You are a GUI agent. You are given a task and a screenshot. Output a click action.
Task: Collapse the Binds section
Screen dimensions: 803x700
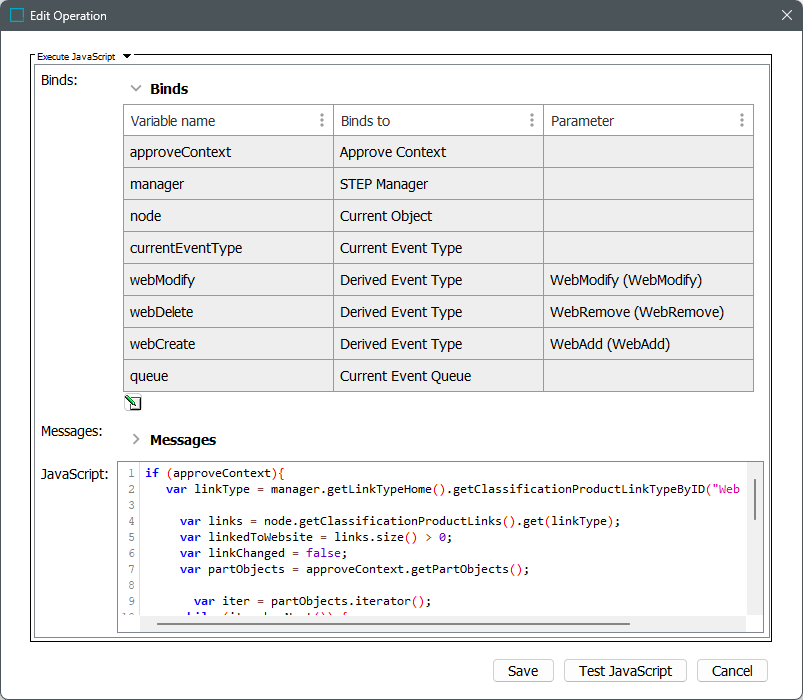[x=136, y=89]
